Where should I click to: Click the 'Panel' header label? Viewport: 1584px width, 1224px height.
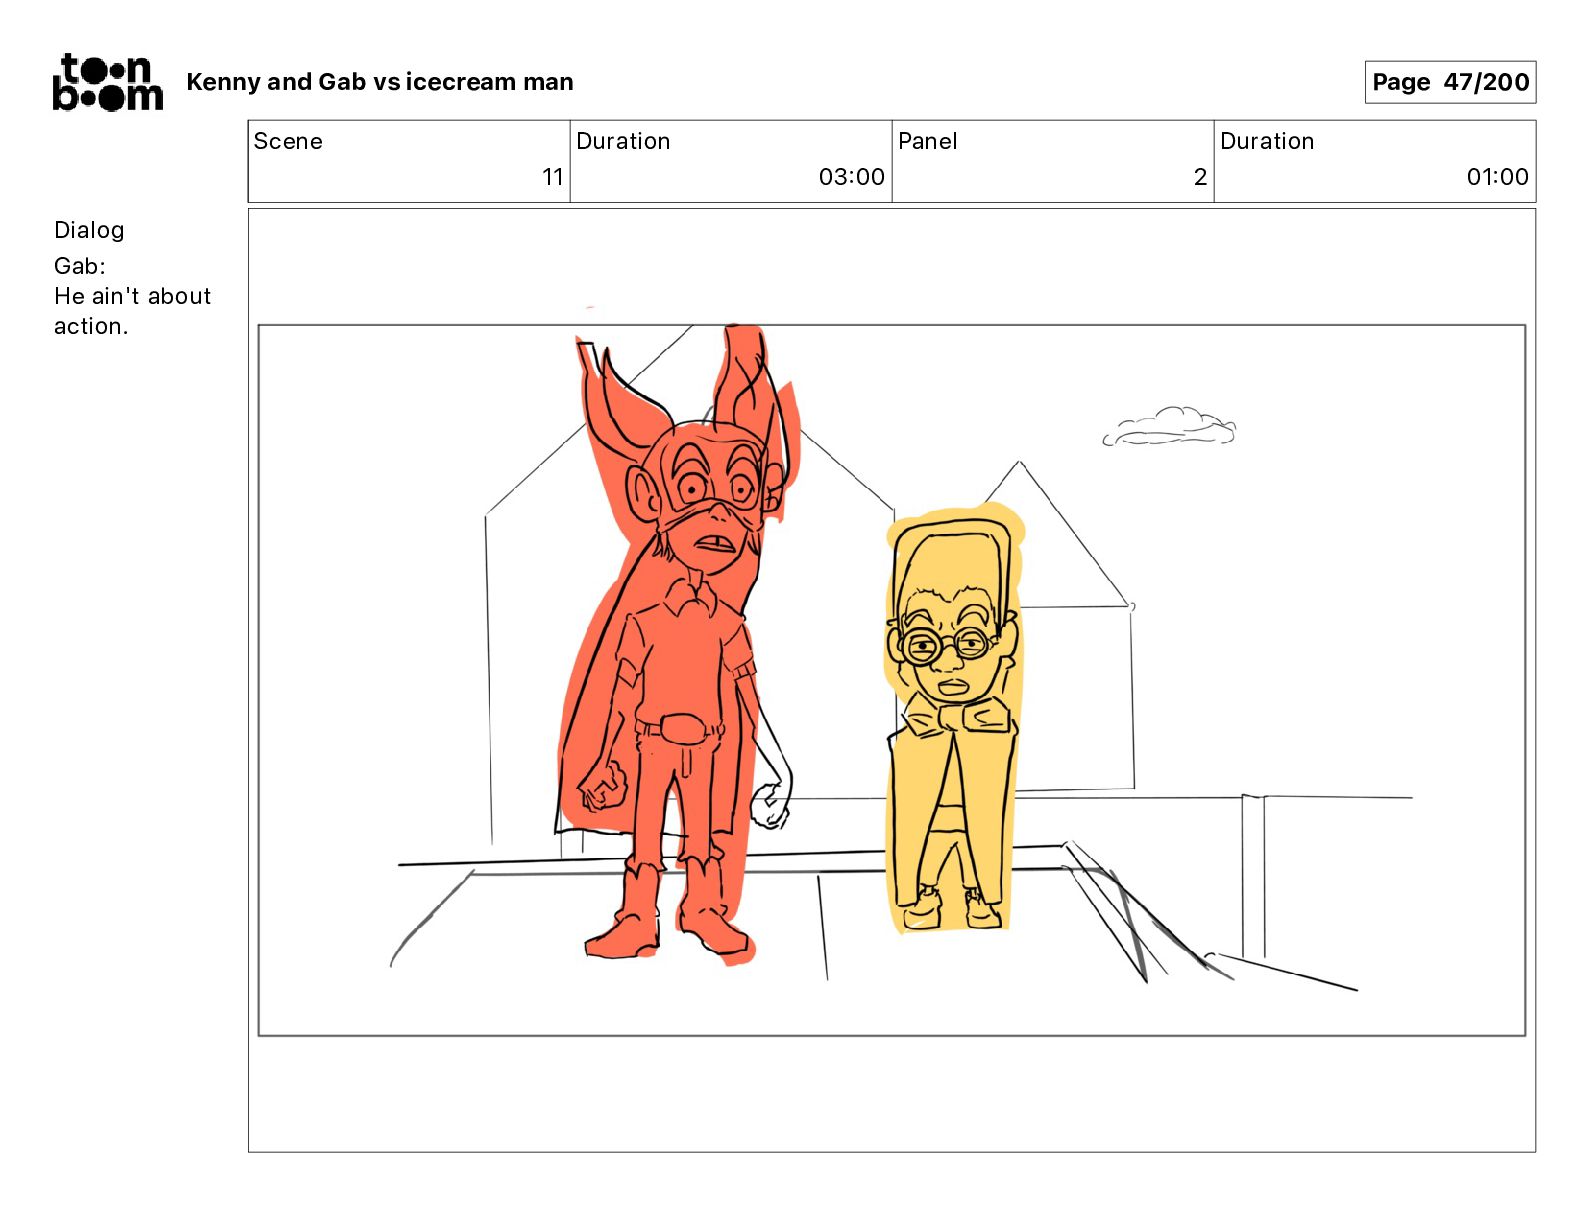click(x=927, y=141)
